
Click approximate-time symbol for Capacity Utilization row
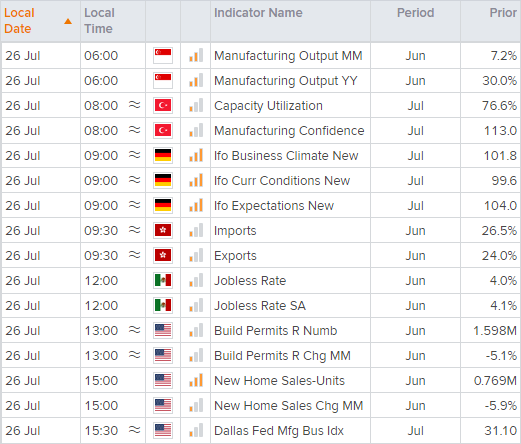point(135,105)
